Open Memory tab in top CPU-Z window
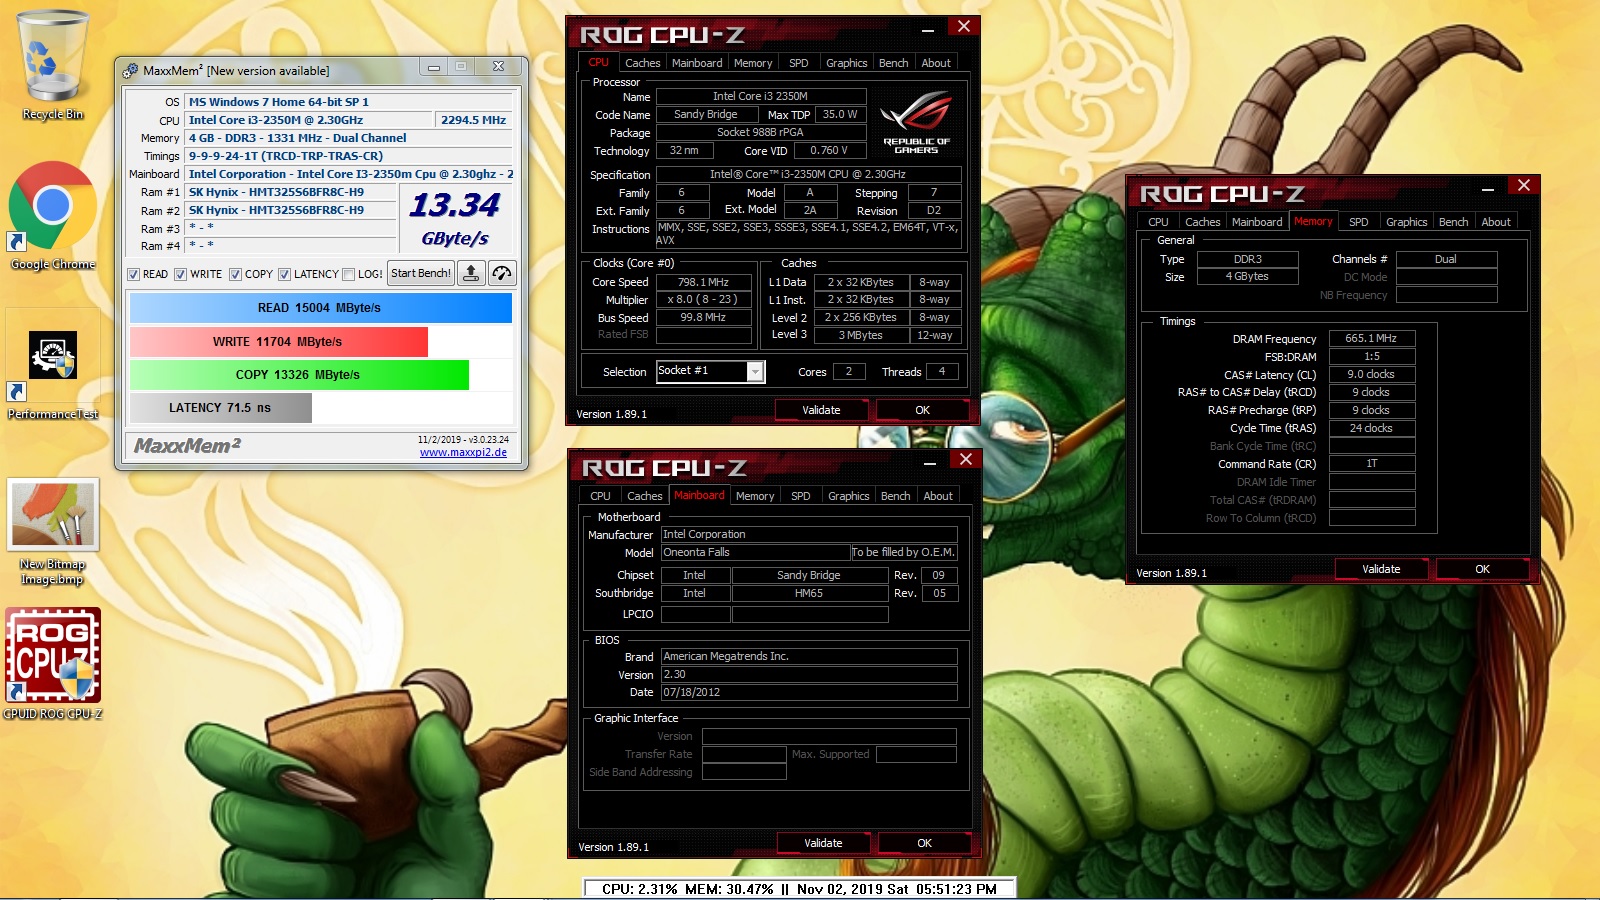Viewport: 1600px width, 900px height. [753, 63]
